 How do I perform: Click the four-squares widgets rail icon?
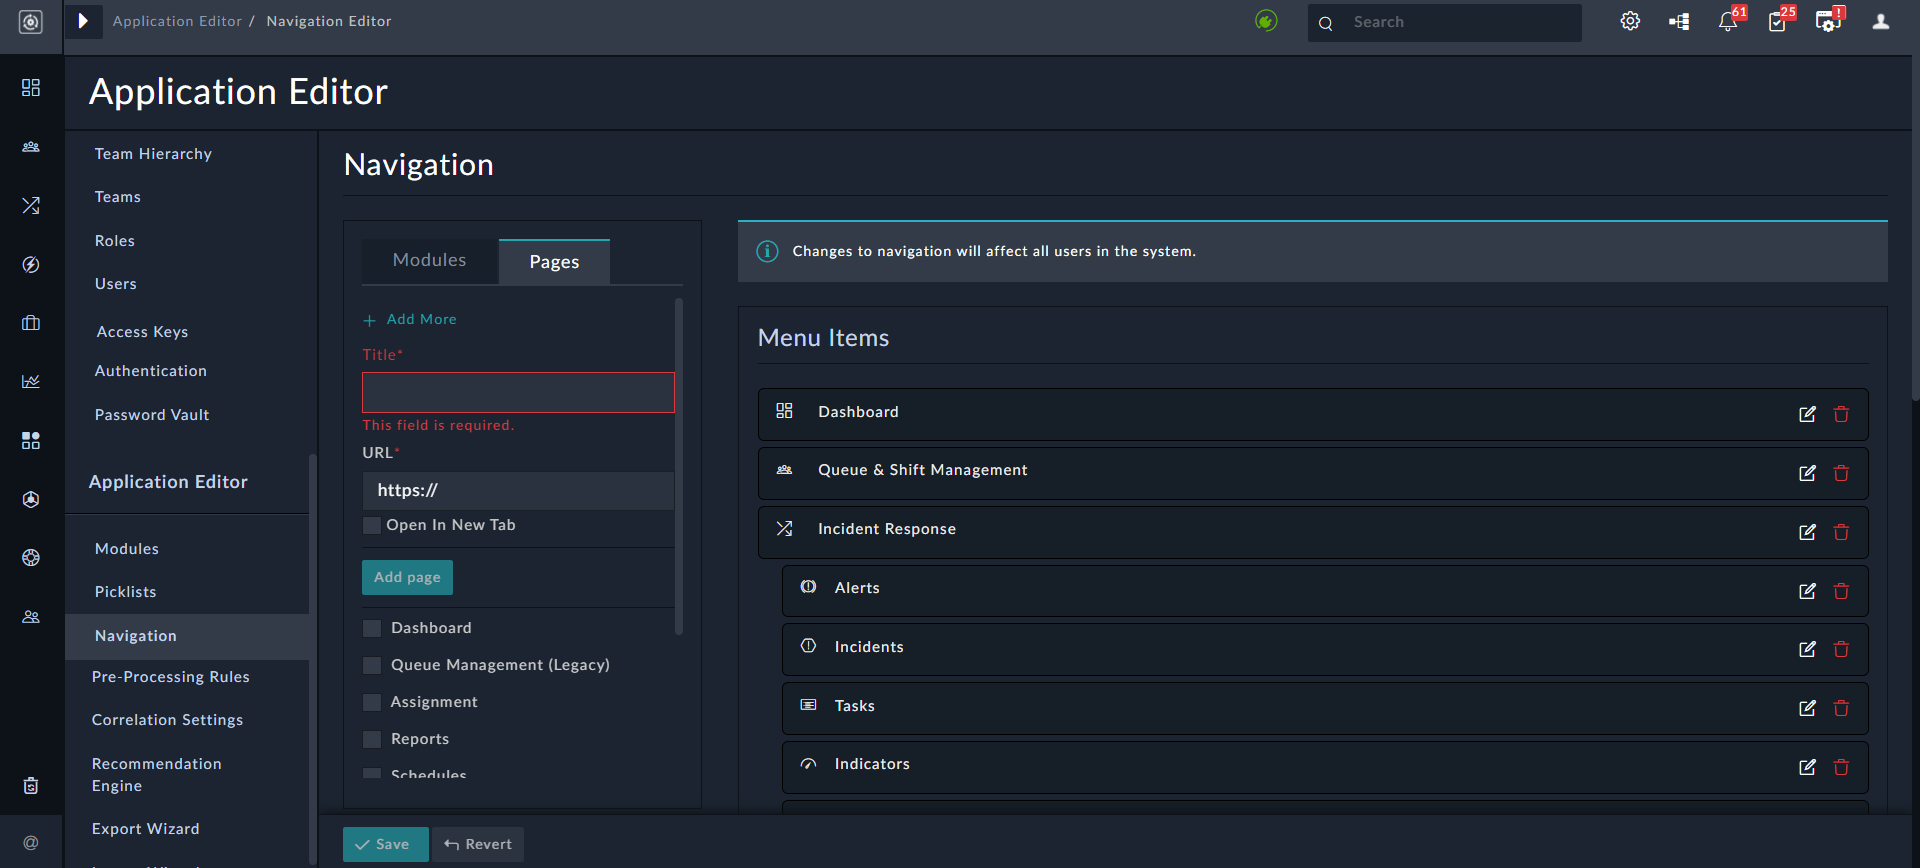coord(31,440)
